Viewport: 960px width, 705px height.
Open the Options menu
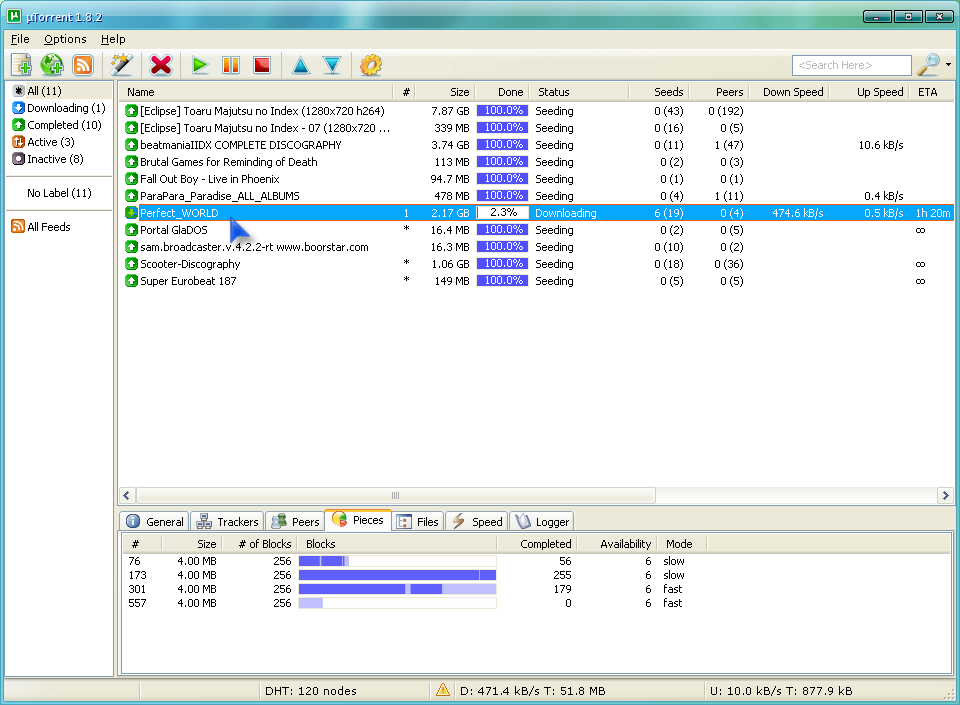click(x=65, y=39)
